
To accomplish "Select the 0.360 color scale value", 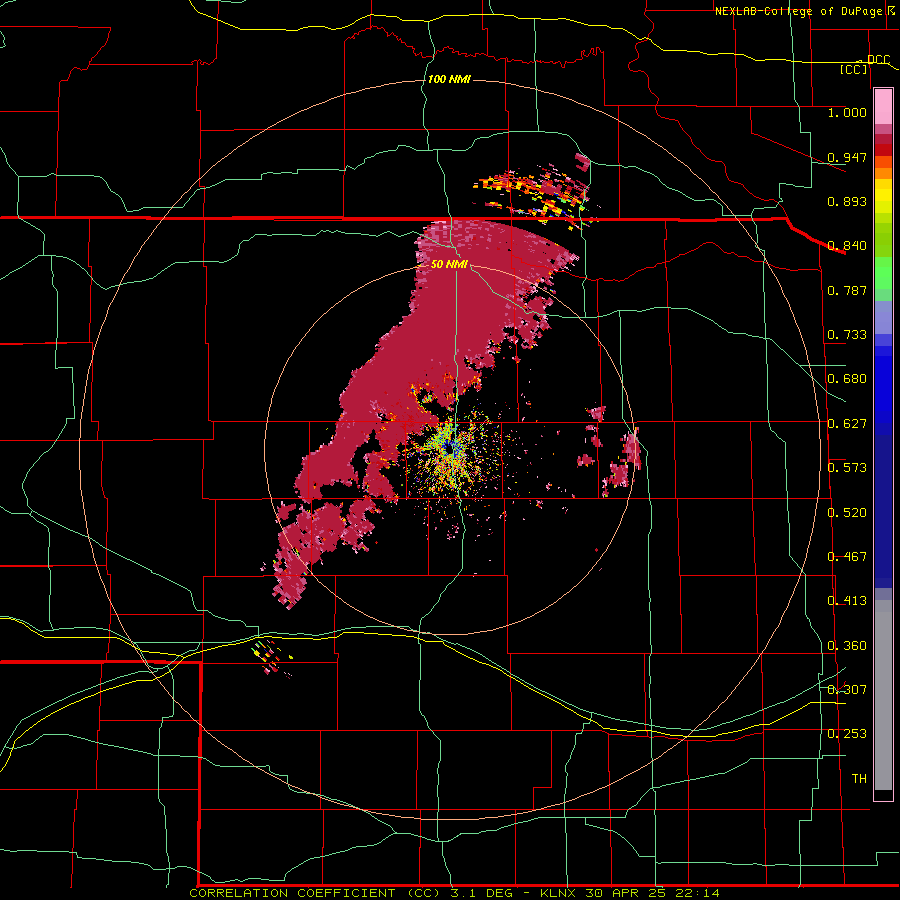I will click(847, 646).
